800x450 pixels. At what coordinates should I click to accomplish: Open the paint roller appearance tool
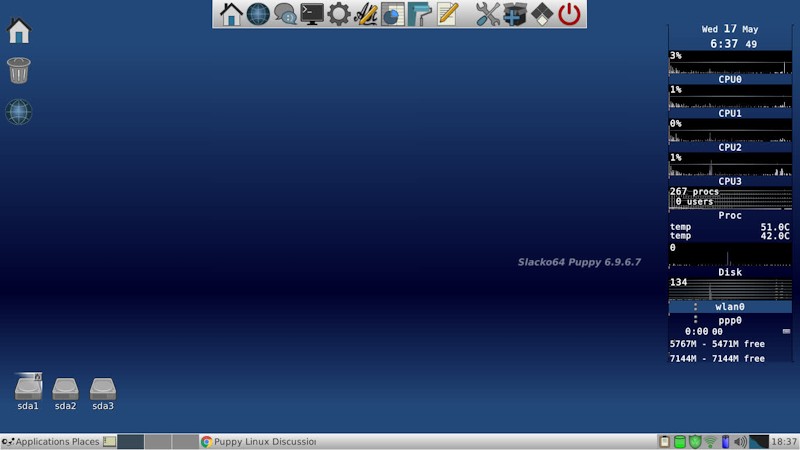coord(420,14)
